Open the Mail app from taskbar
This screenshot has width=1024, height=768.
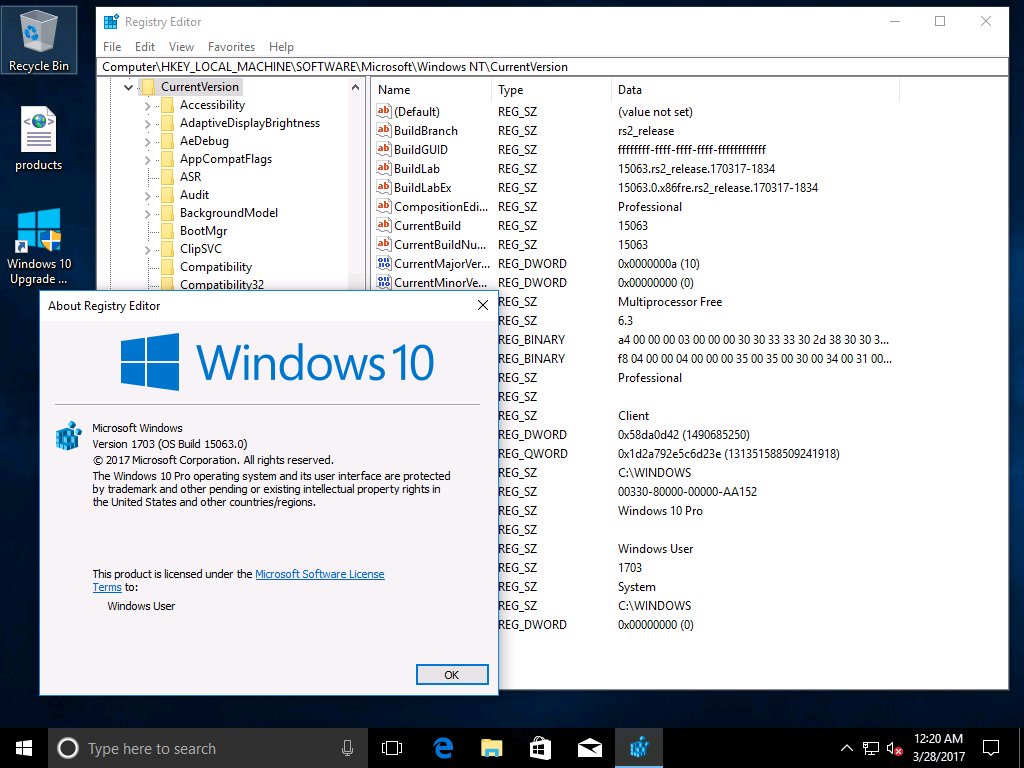pos(590,748)
